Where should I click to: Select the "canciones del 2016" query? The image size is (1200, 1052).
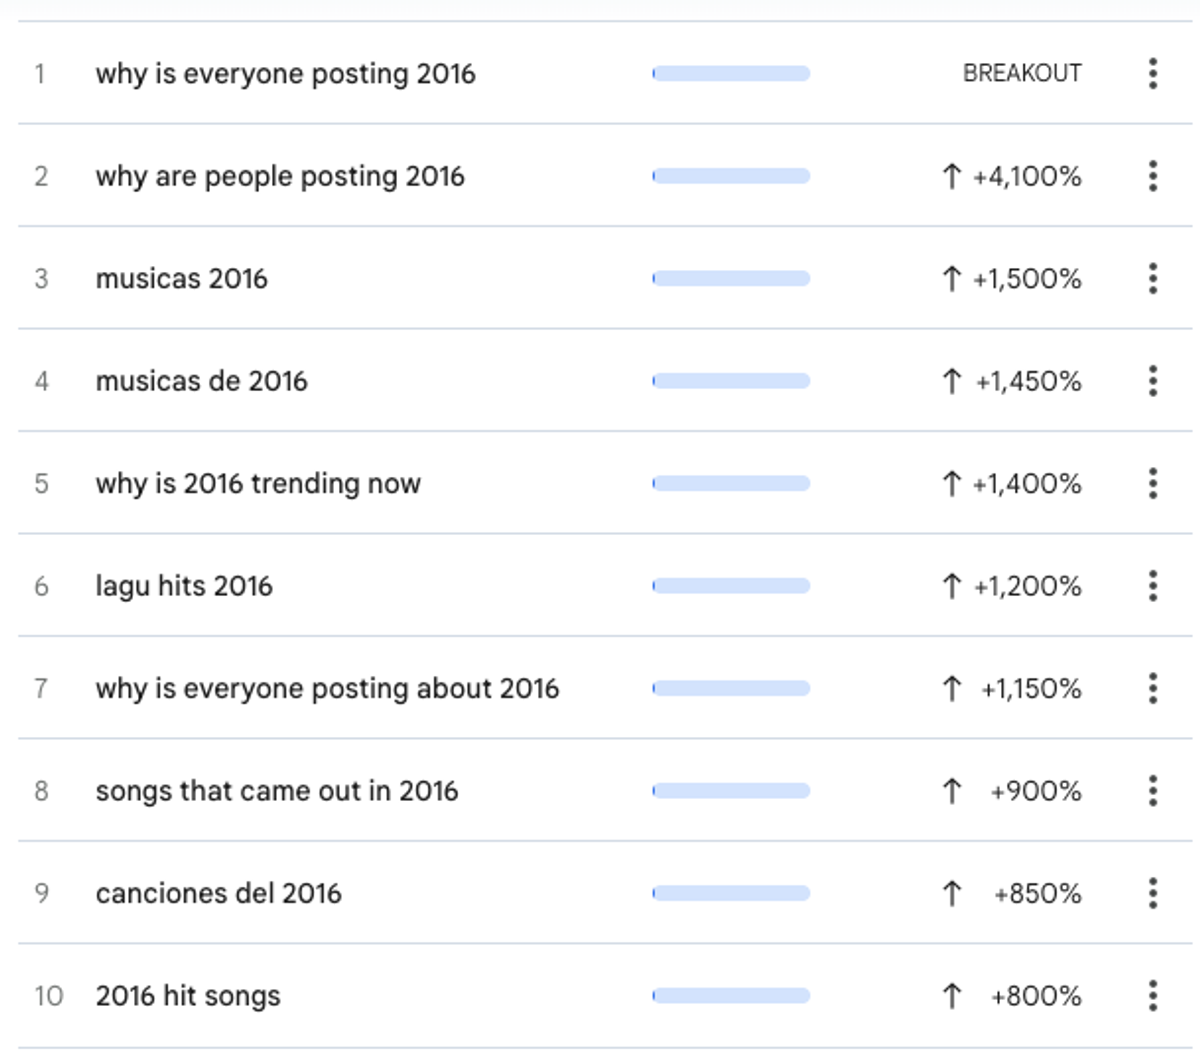click(218, 893)
